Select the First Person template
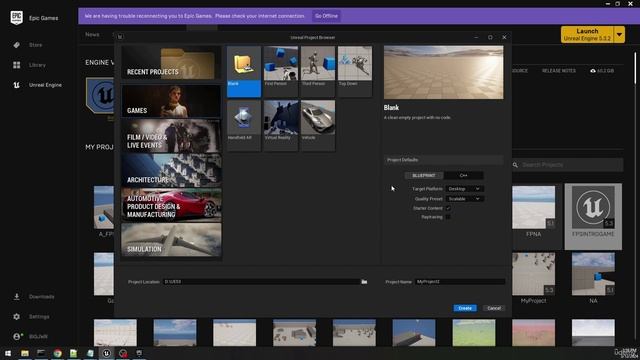Screen dimensions: 640x360 tap(280, 71)
